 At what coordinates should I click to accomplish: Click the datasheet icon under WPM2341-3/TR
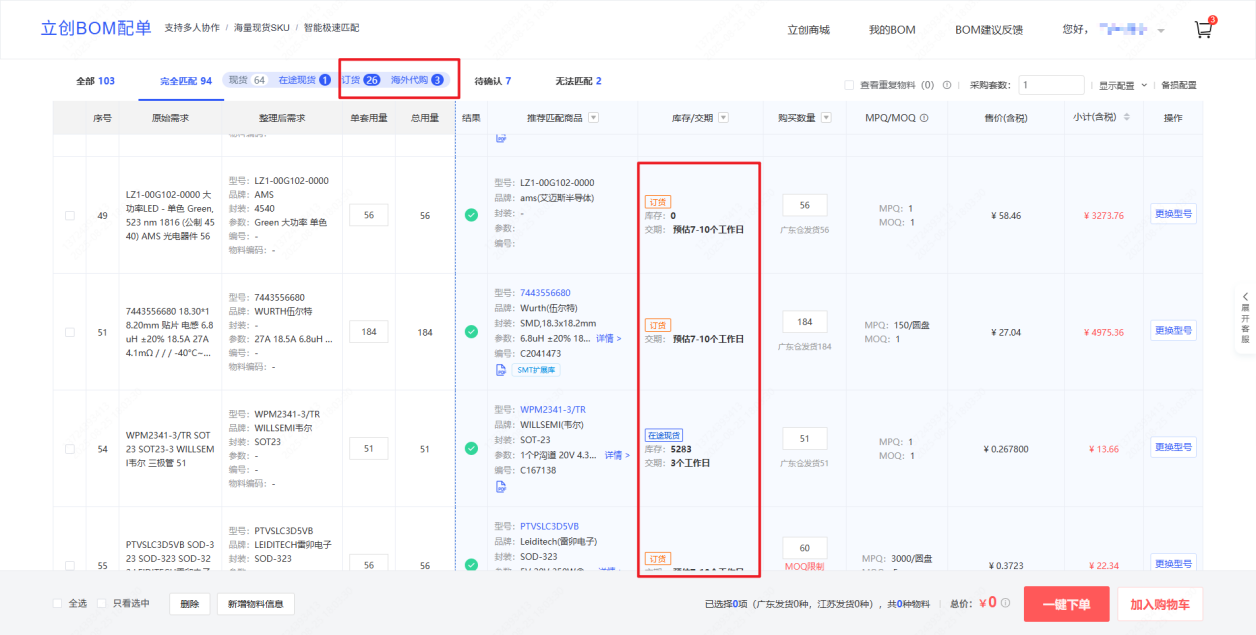(x=501, y=487)
